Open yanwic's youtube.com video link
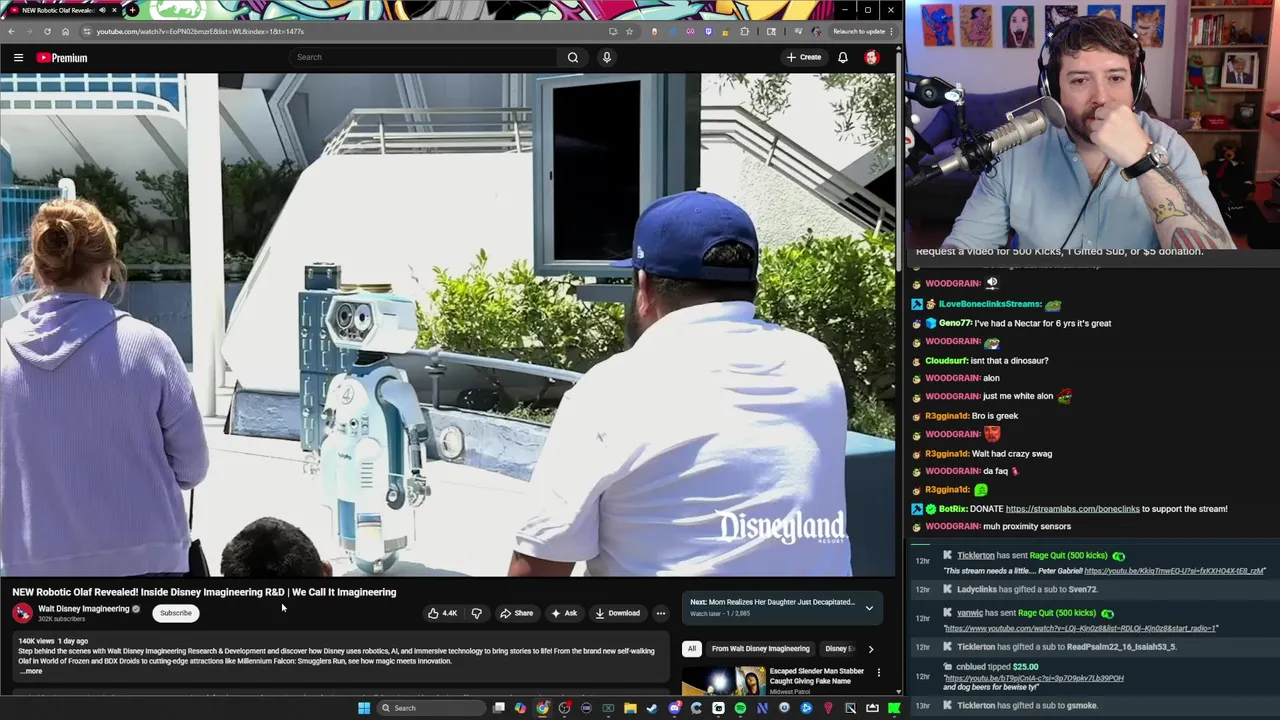Image resolution: width=1280 pixels, height=720 pixels. coord(1080,629)
